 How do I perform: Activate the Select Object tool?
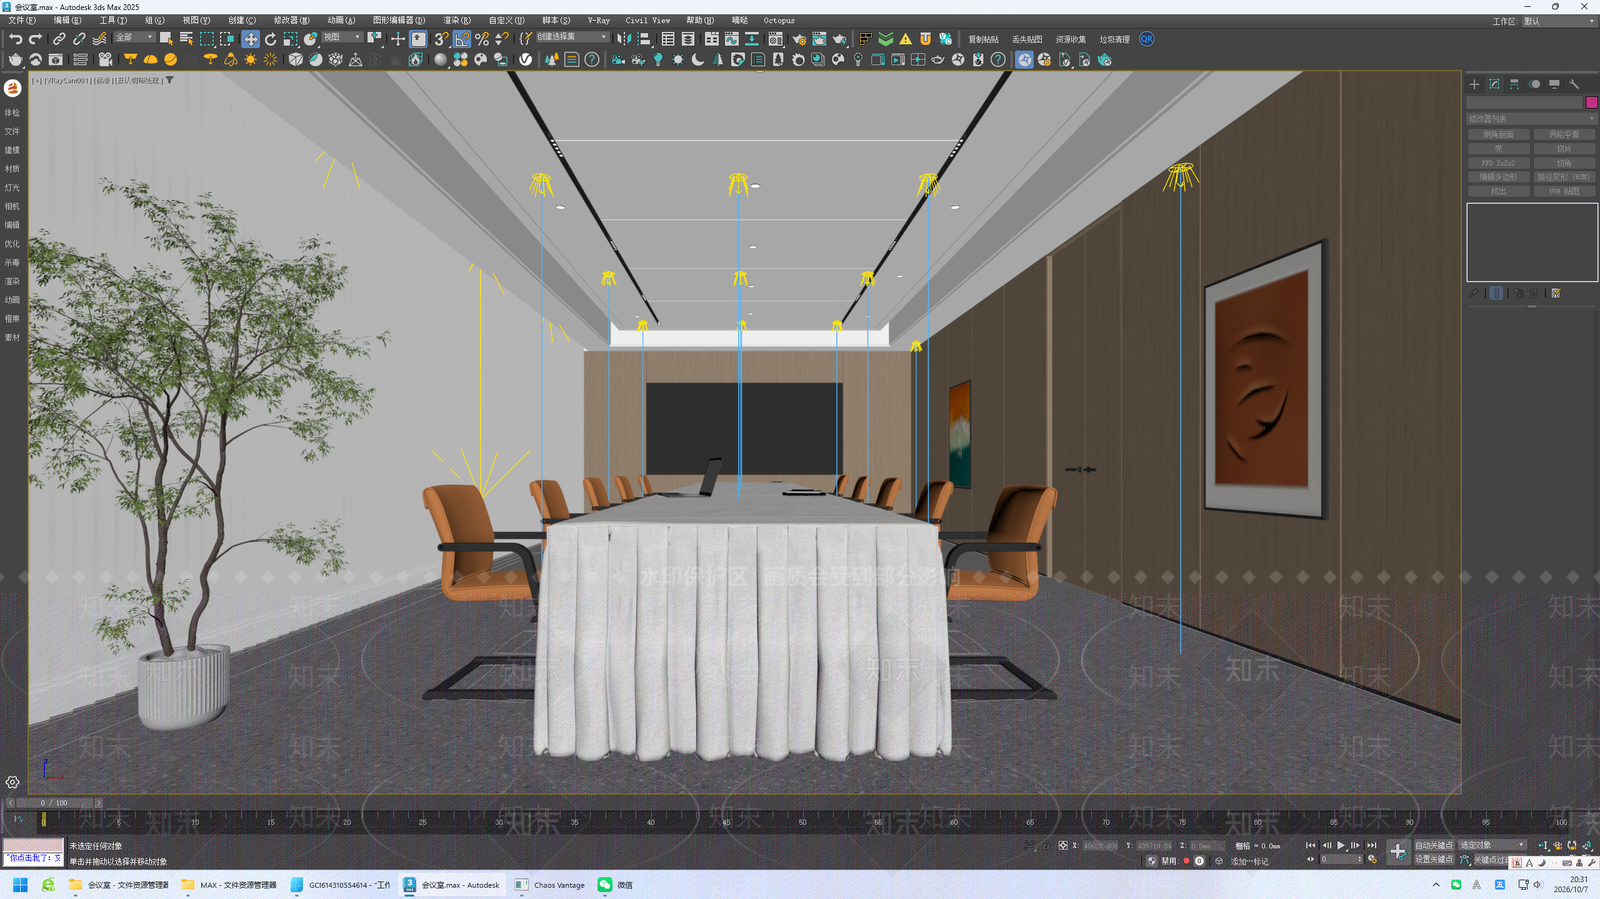[x=166, y=39]
